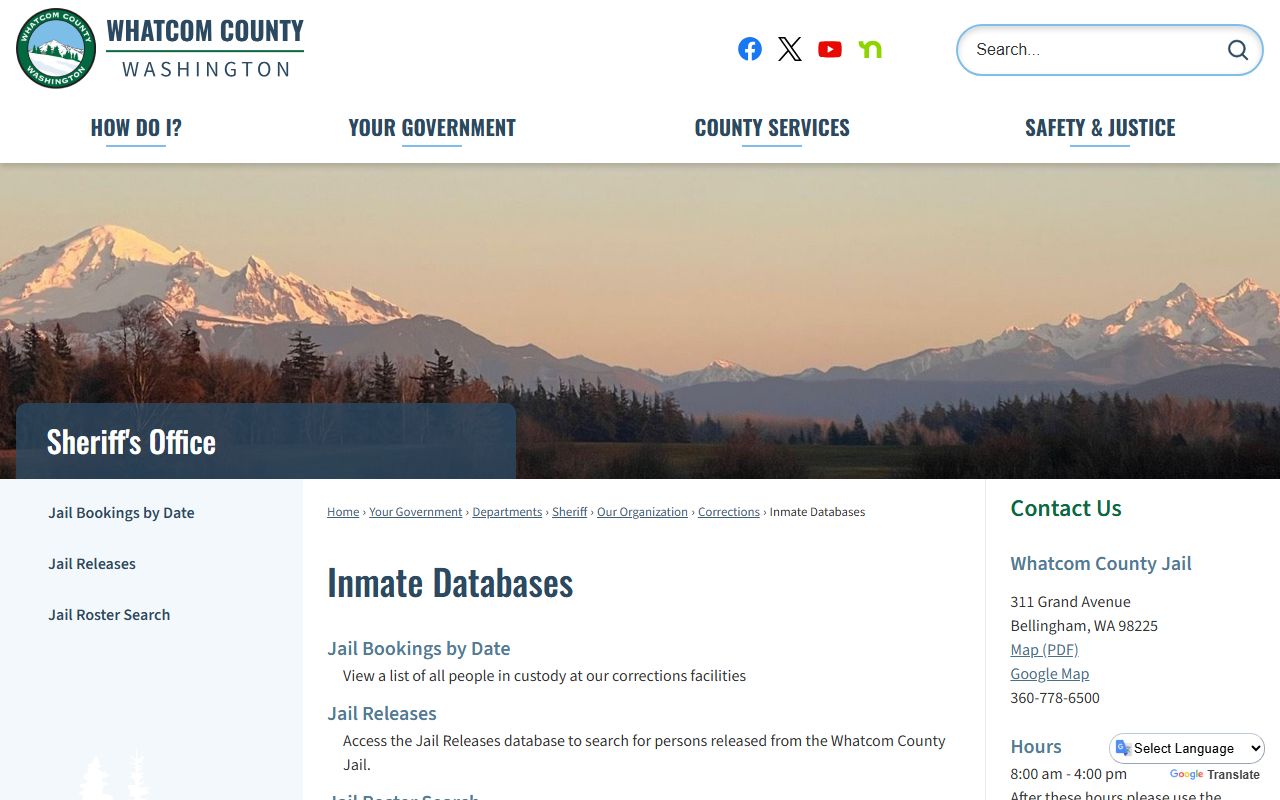Viewport: 1280px width, 800px height.
Task: Open the Your Government menu
Action: point(432,128)
